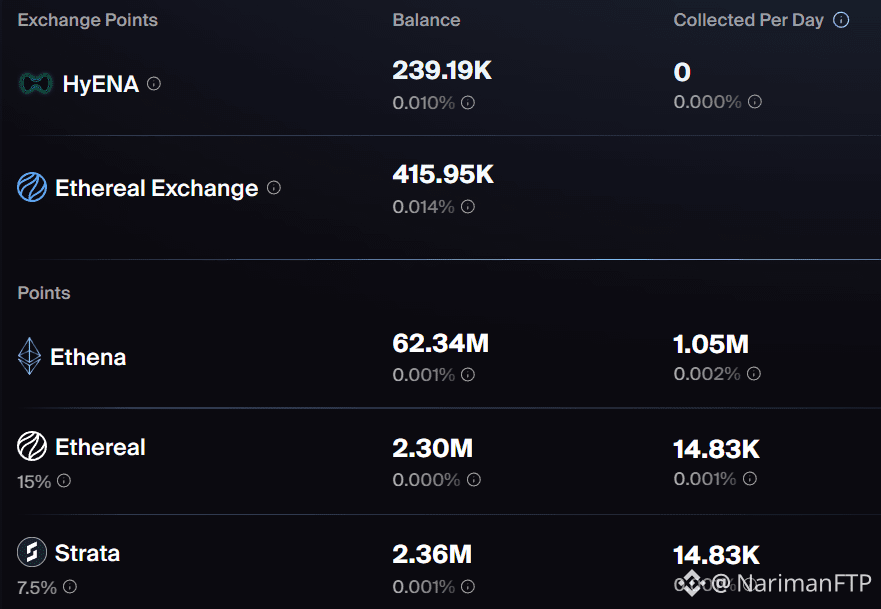The width and height of the screenshot is (881, 609).
Task: Click the 15% label under Ethereal
Action: (x=34, y=482)
